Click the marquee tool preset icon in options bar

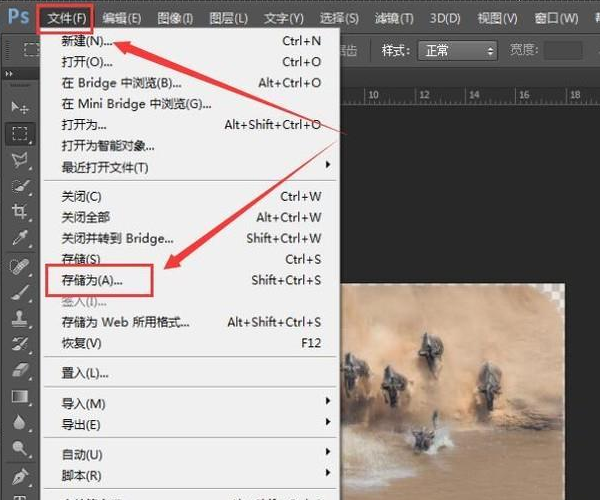click(x=31, y=49)
